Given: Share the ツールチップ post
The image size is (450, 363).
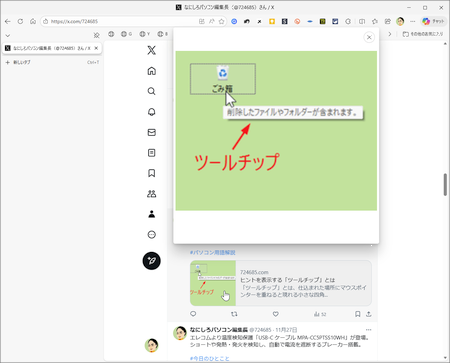Looking at the screenshot, I should point(369,314).
